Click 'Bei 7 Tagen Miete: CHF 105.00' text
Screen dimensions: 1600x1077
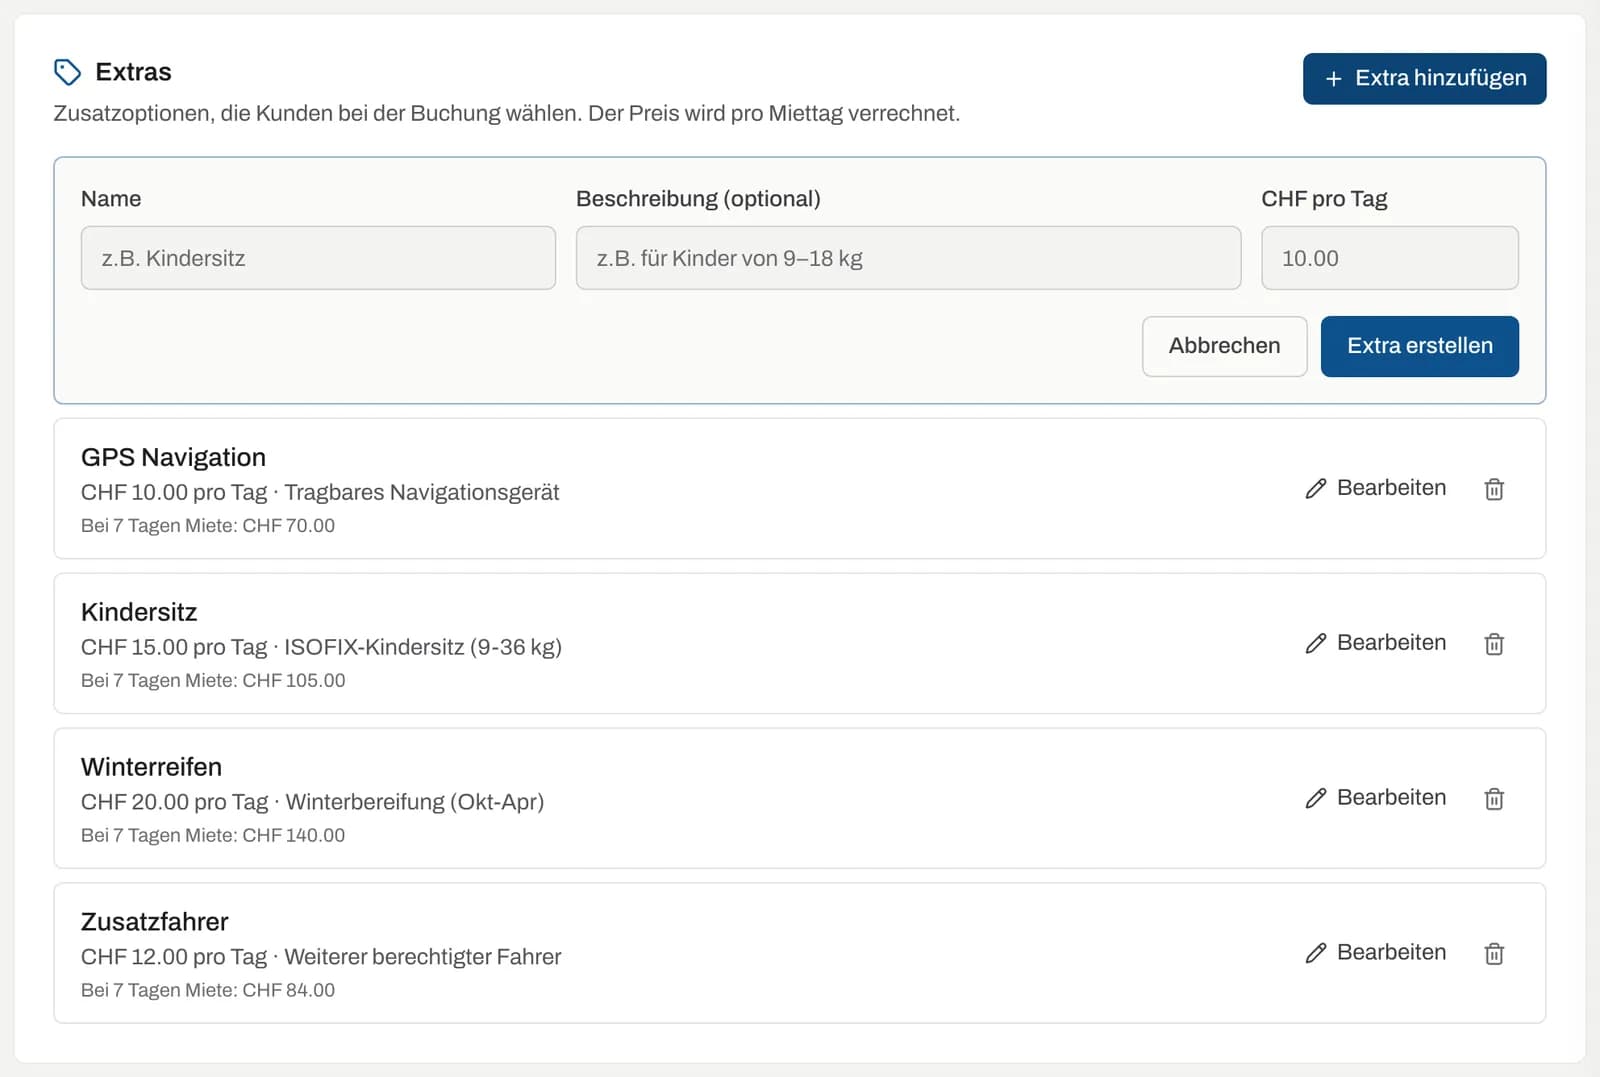pyautogui.click(x=213, y=681)
